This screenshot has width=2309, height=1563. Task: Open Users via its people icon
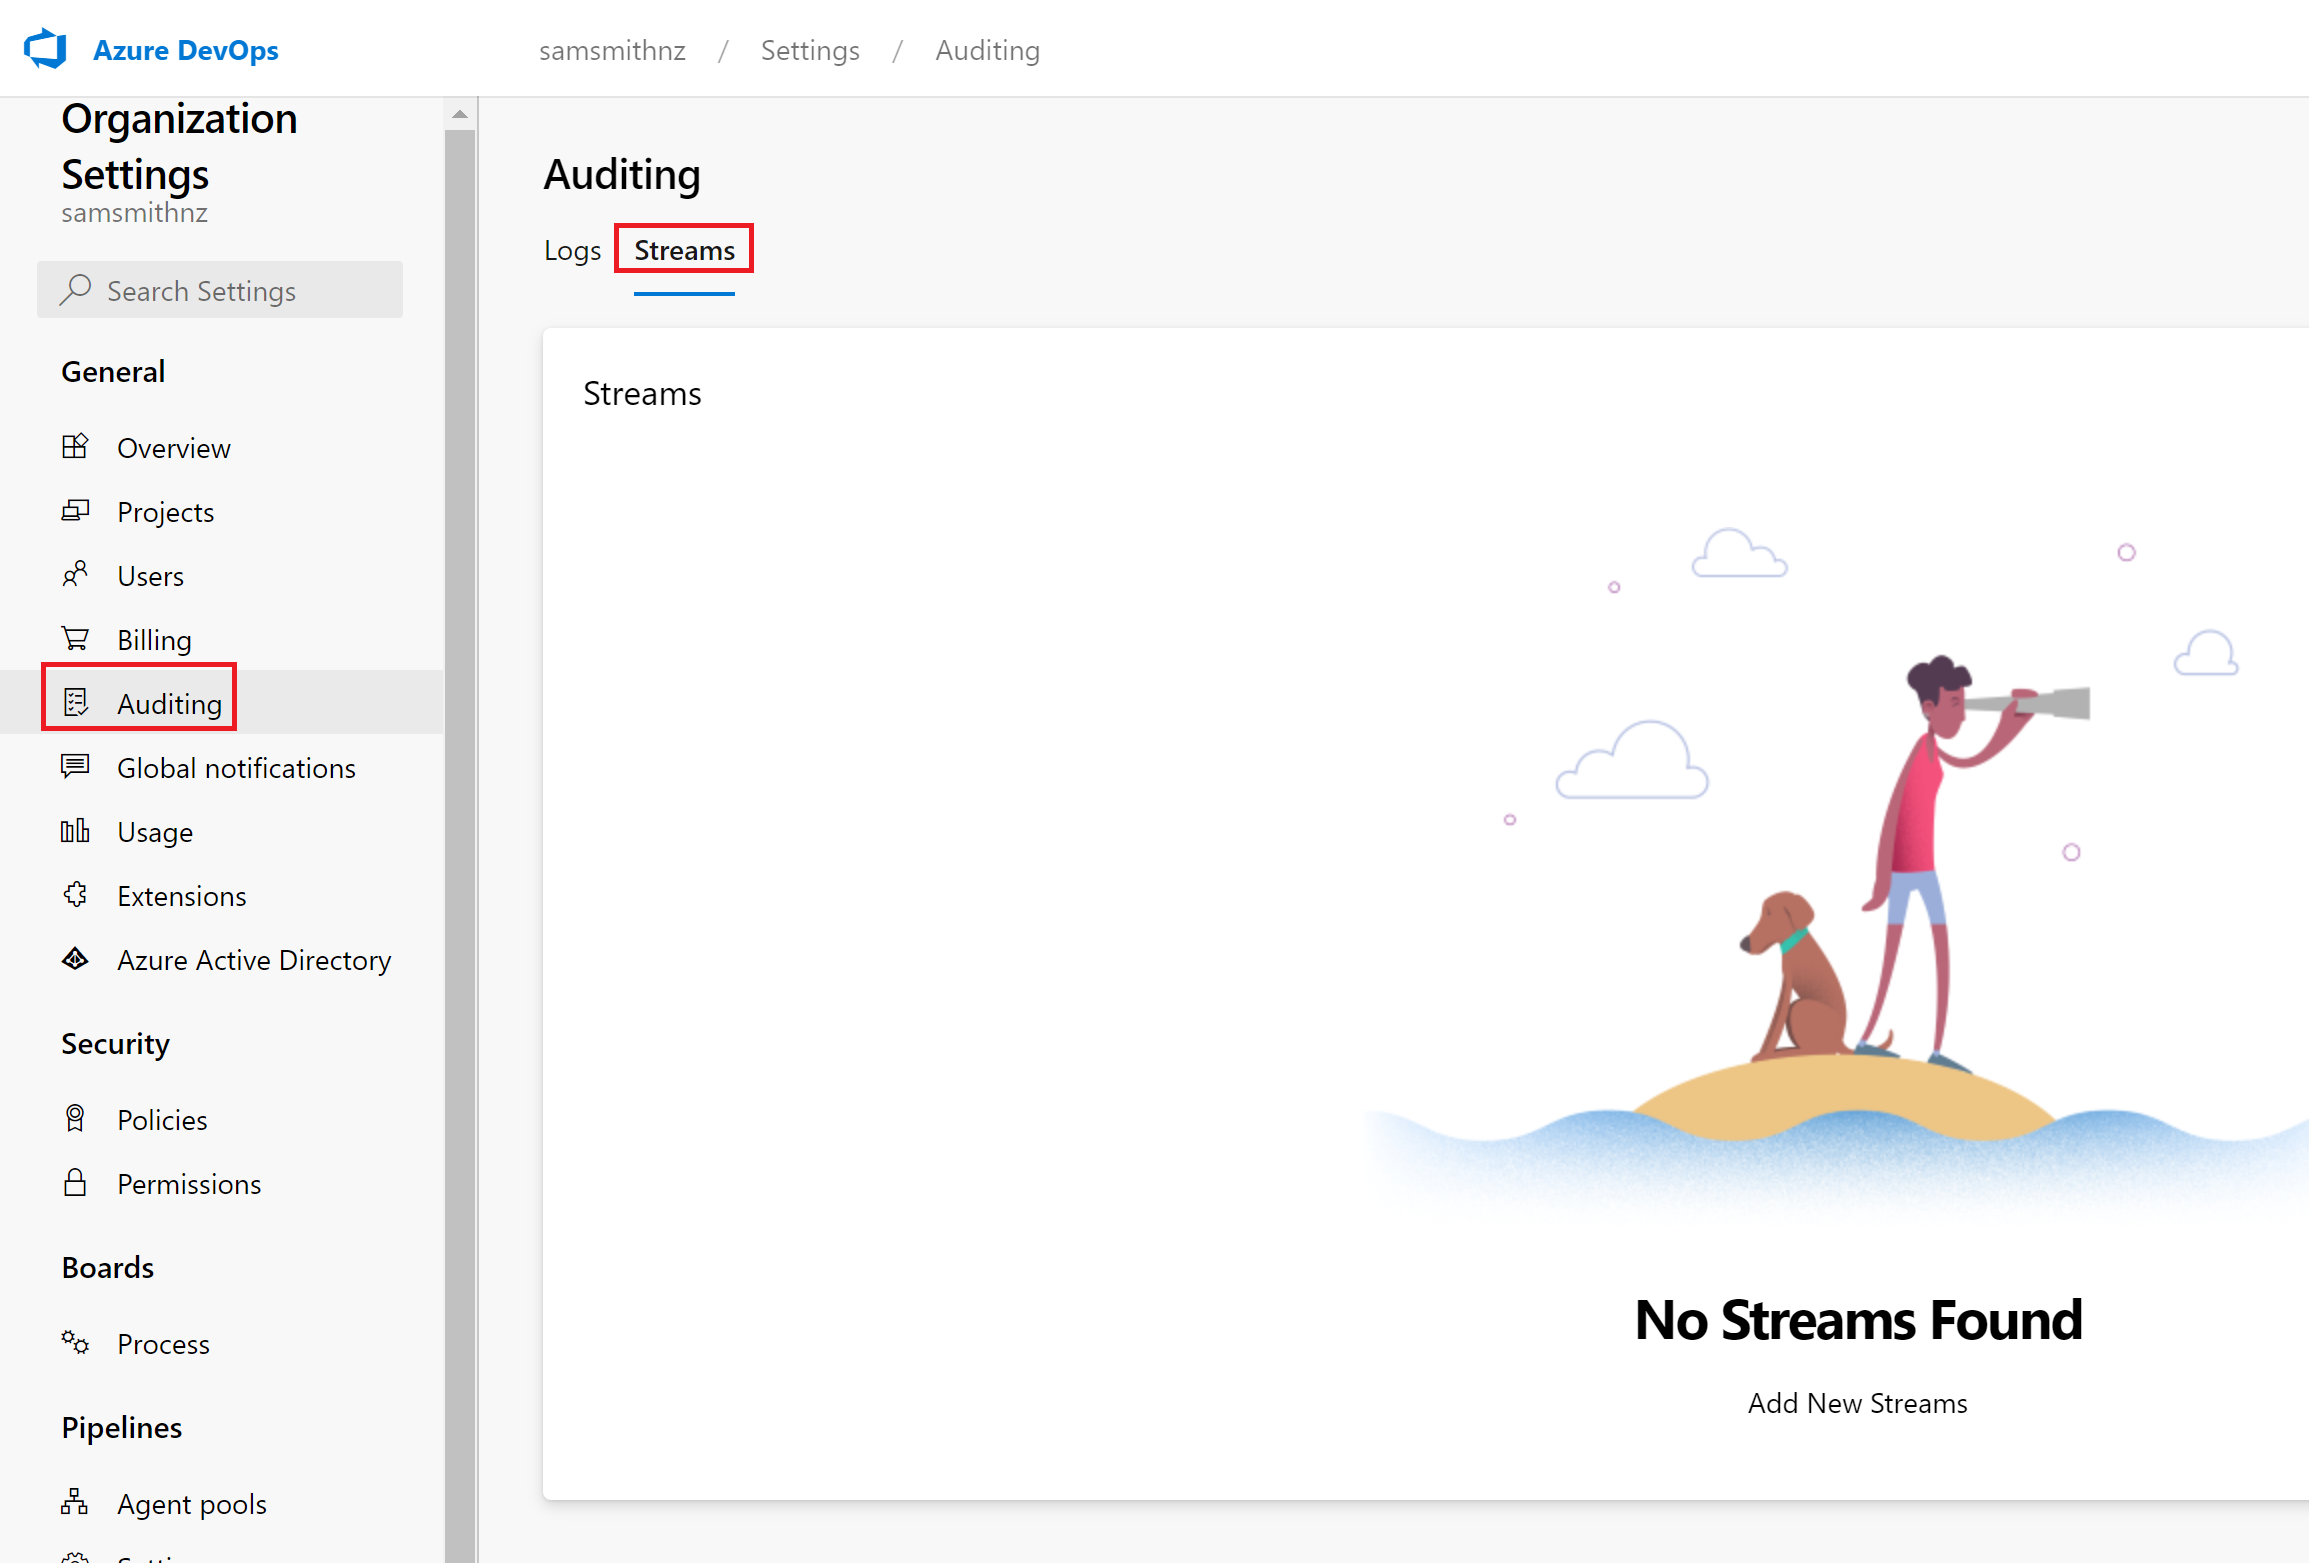pyautogui.click(x=75, y=575)
